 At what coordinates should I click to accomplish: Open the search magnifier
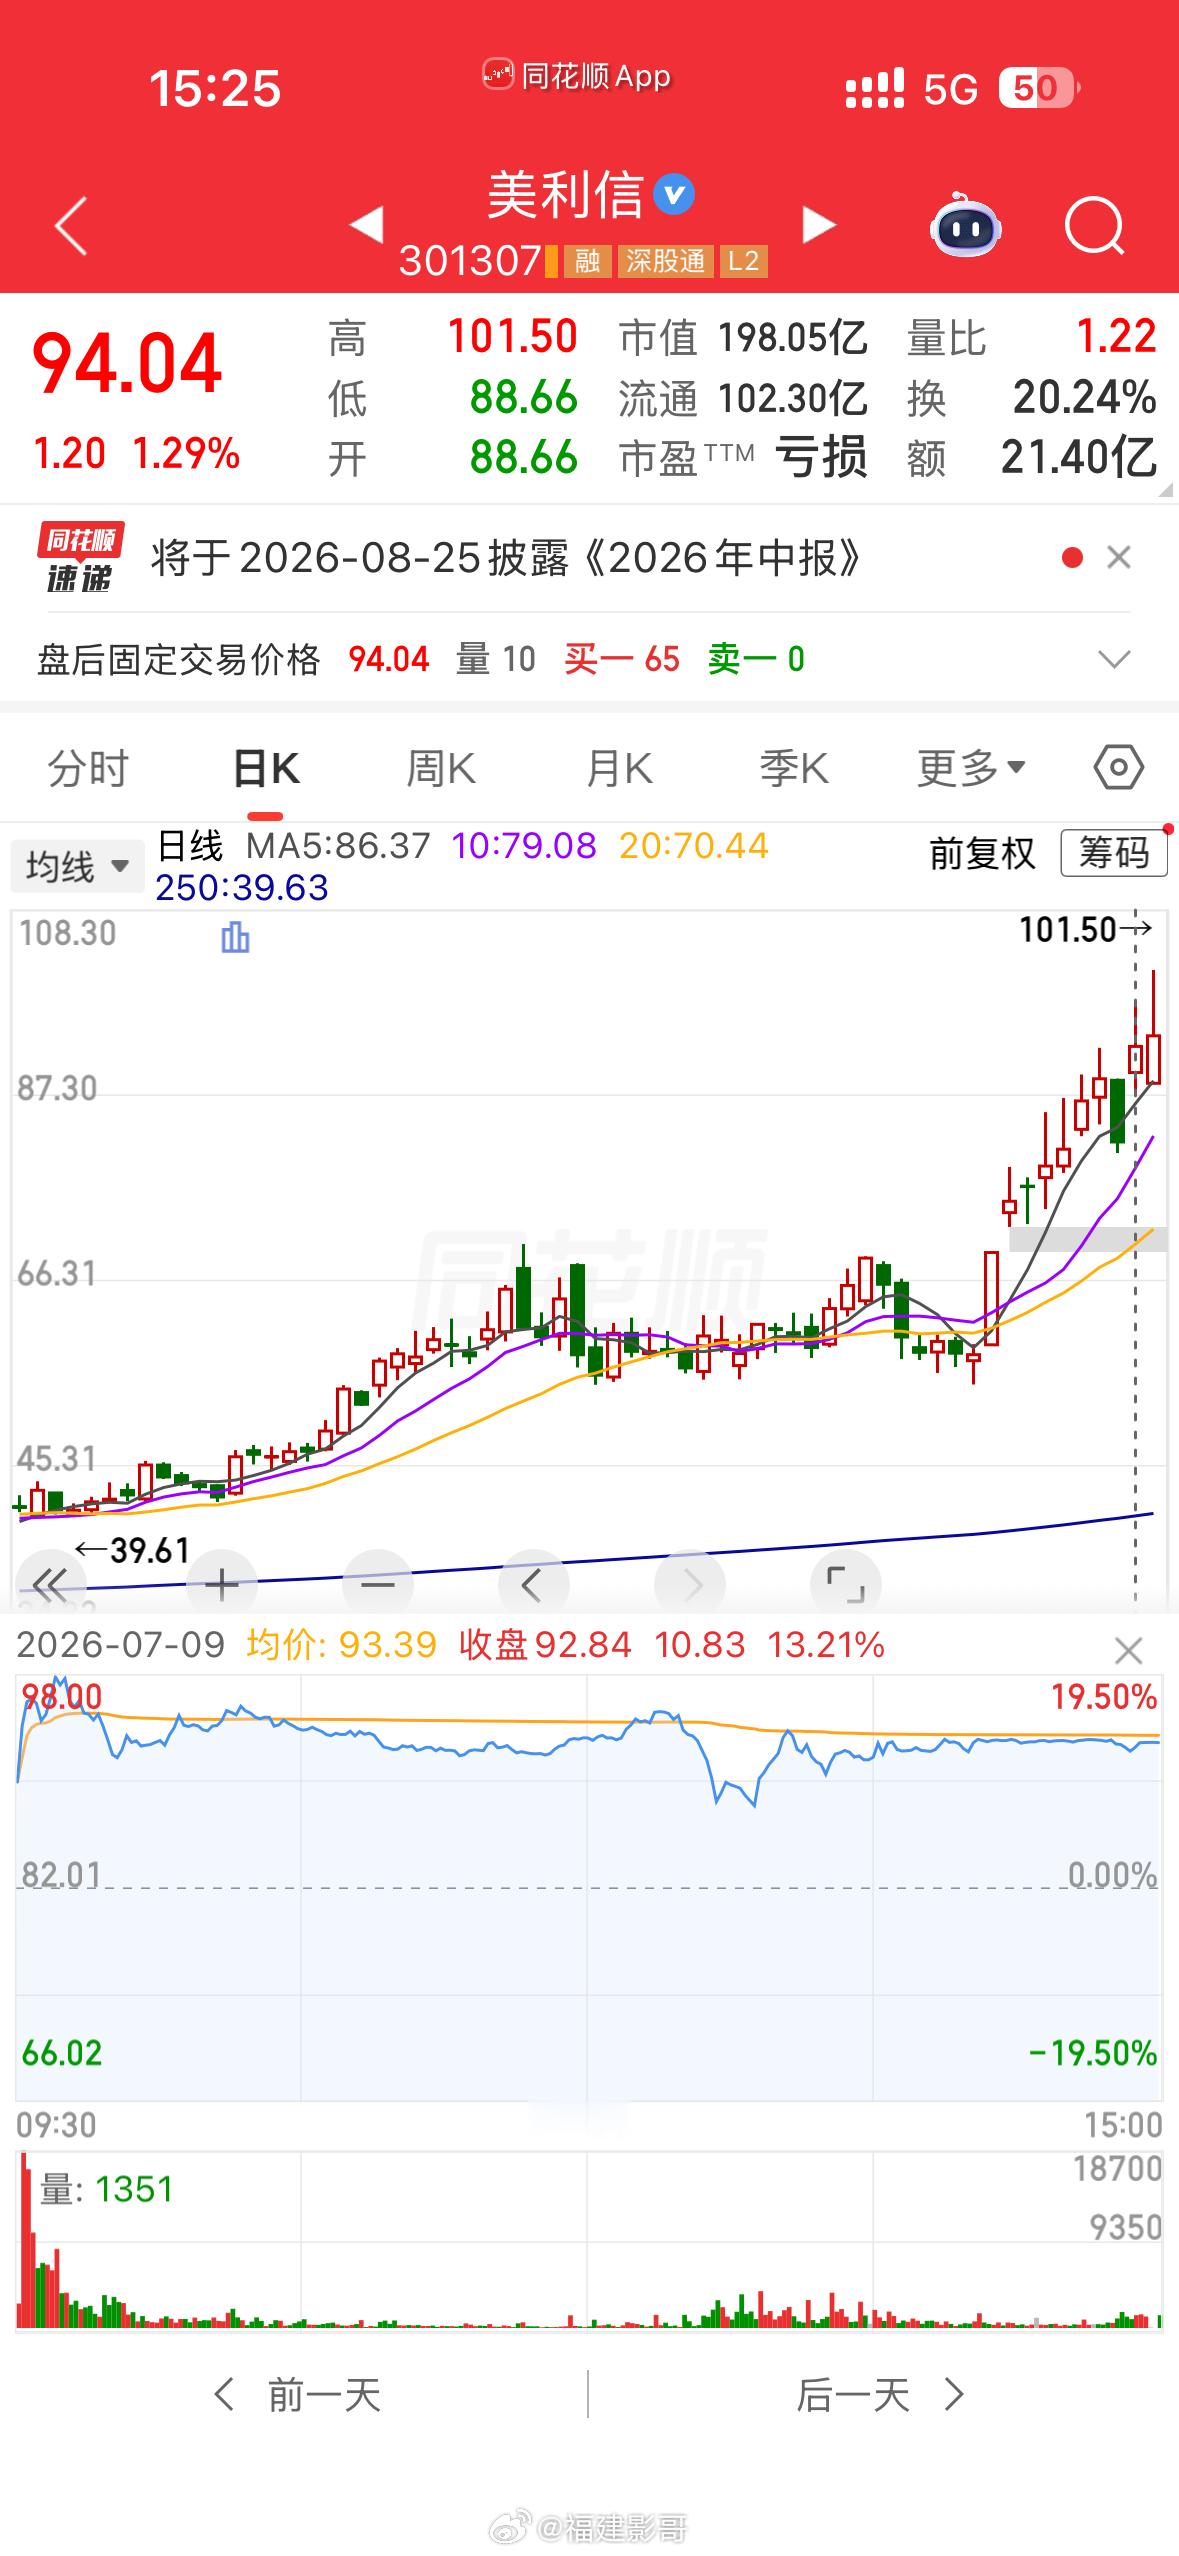tap(1094, 226)
